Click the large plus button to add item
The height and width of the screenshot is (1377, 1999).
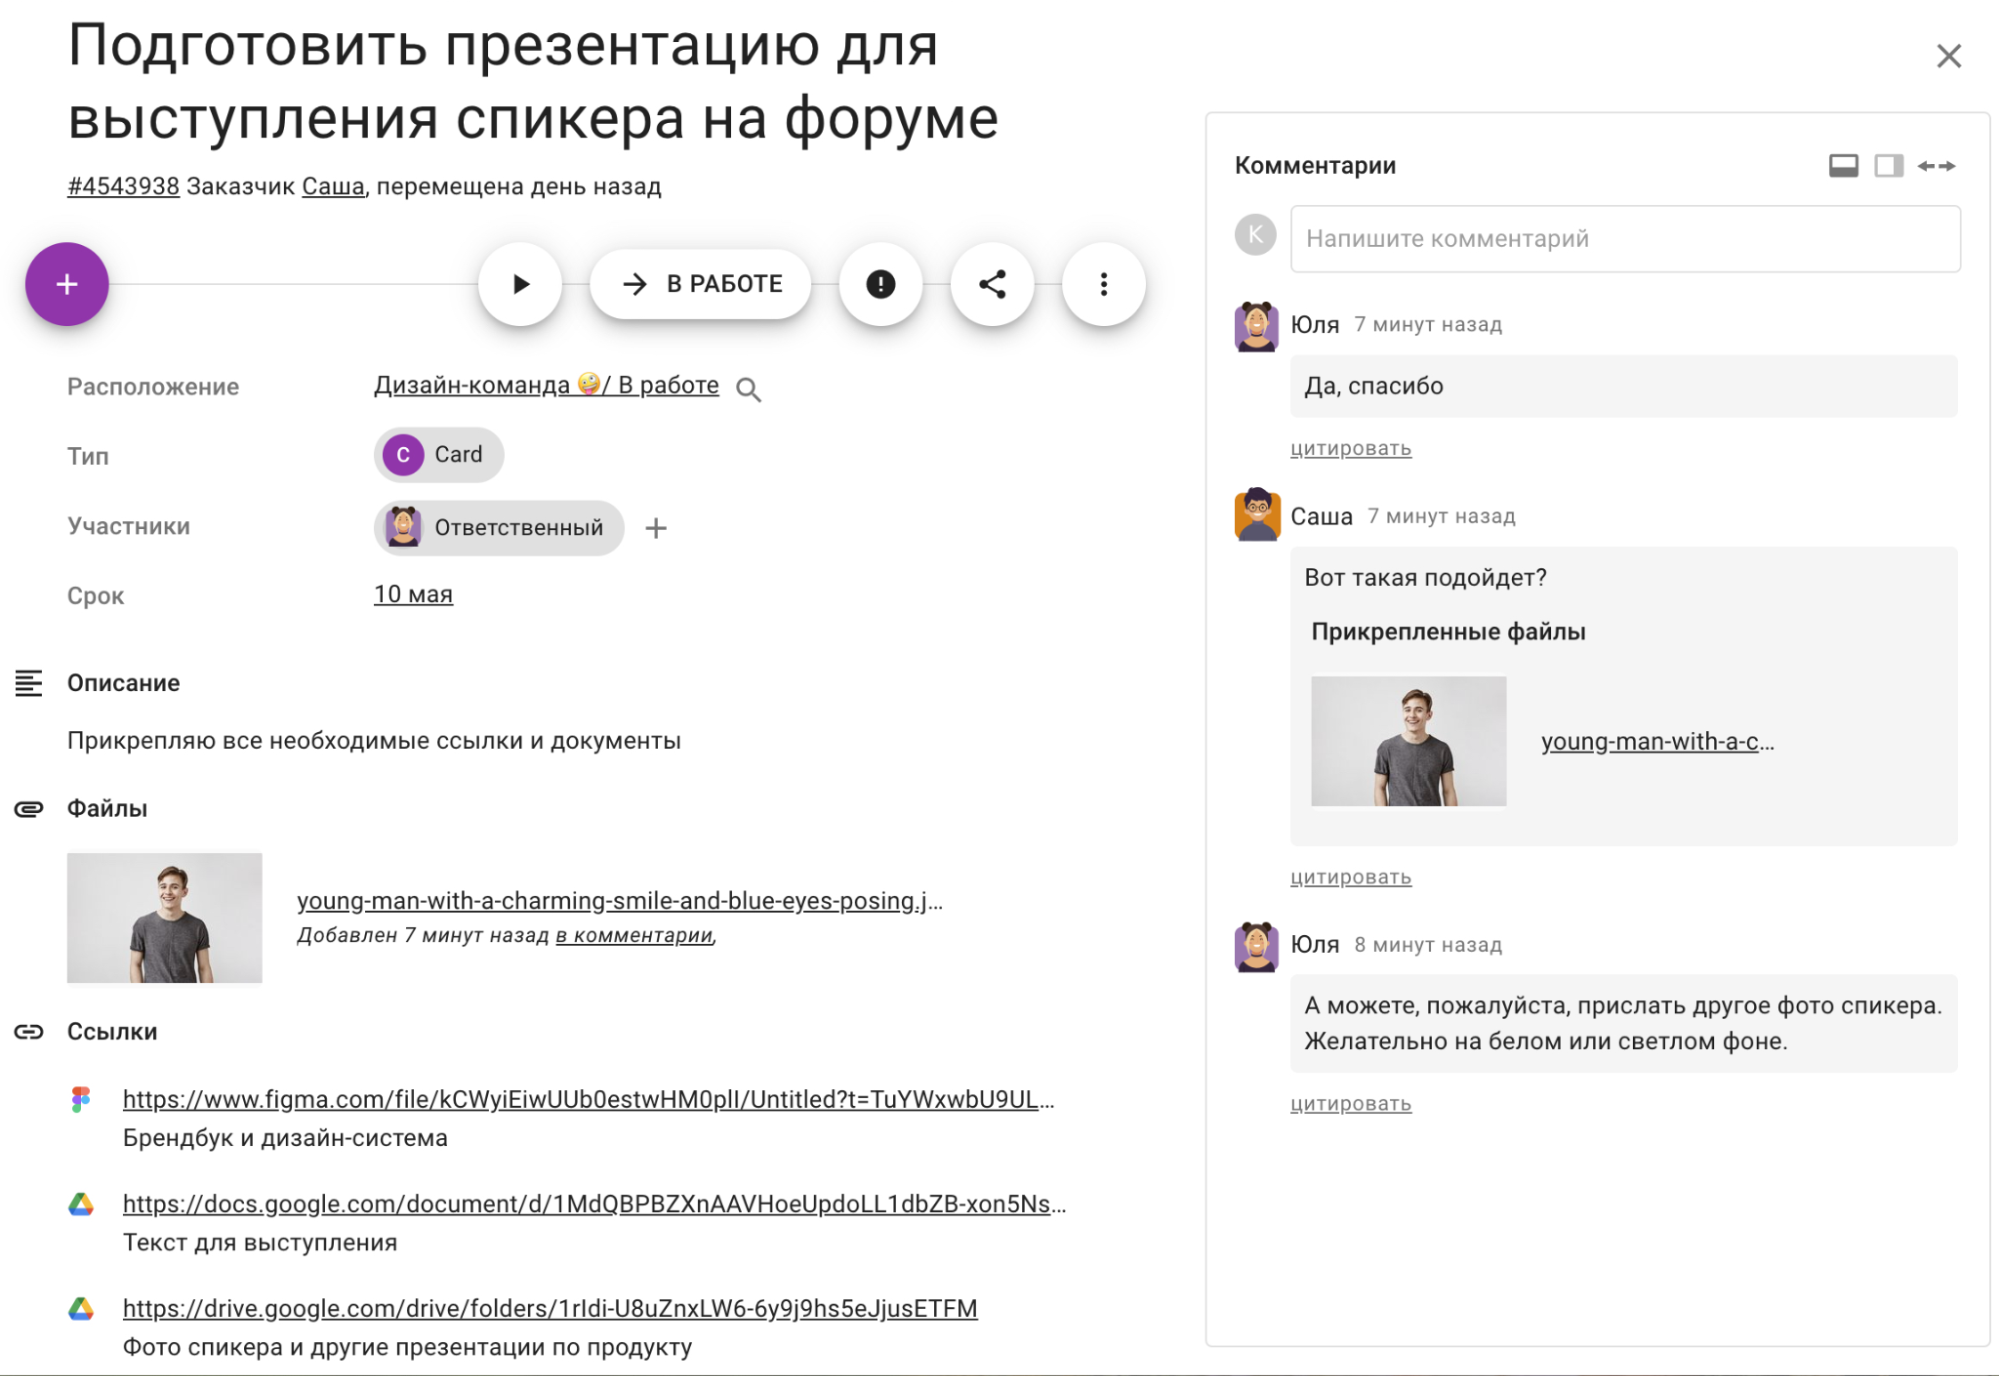pyautogui.click(x=67, y=285)
